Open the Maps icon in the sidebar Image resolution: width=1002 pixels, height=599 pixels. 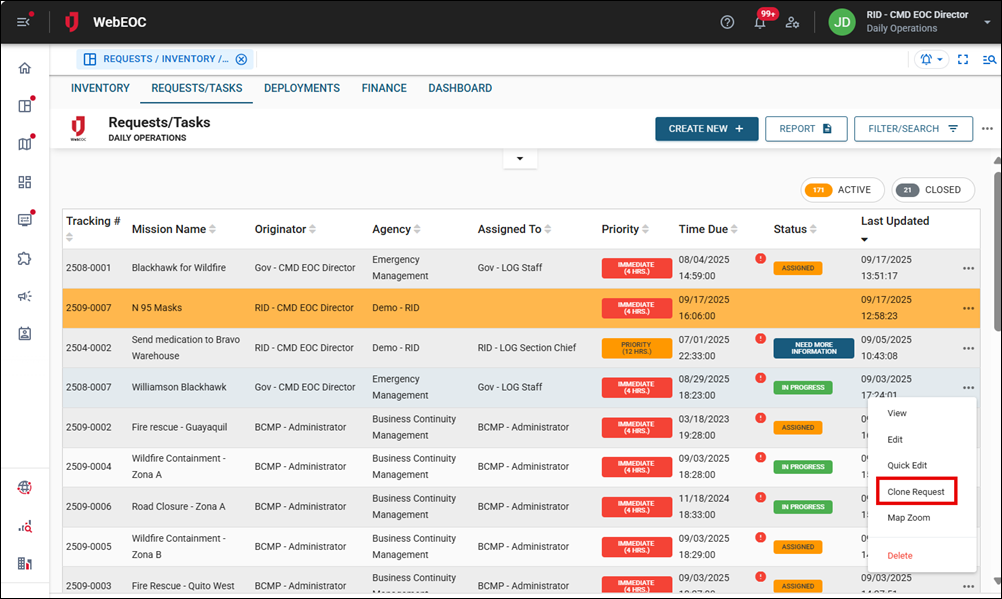25,143
